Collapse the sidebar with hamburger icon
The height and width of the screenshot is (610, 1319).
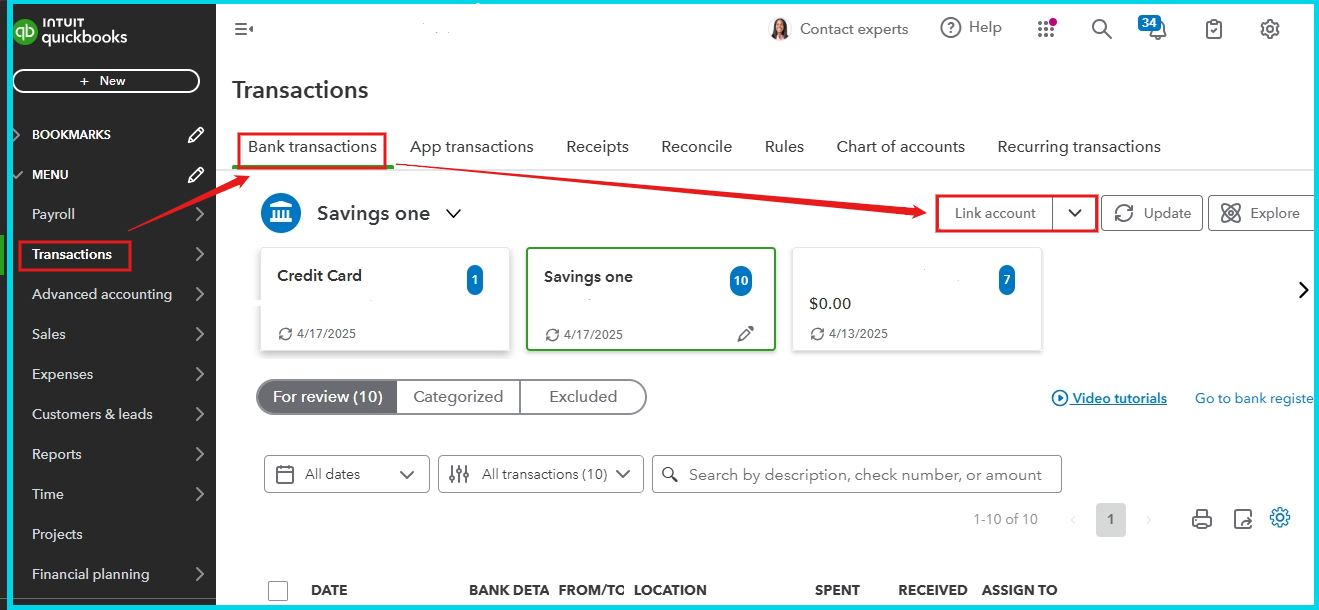point(243,29)
